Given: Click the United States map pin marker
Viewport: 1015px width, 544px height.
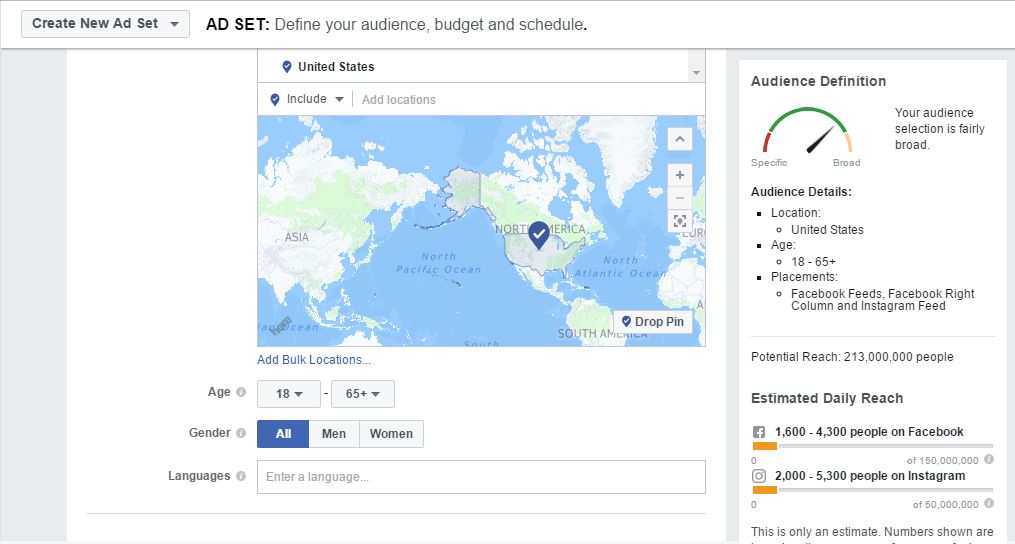Looking at the screenshot, I should pos(539,235).
